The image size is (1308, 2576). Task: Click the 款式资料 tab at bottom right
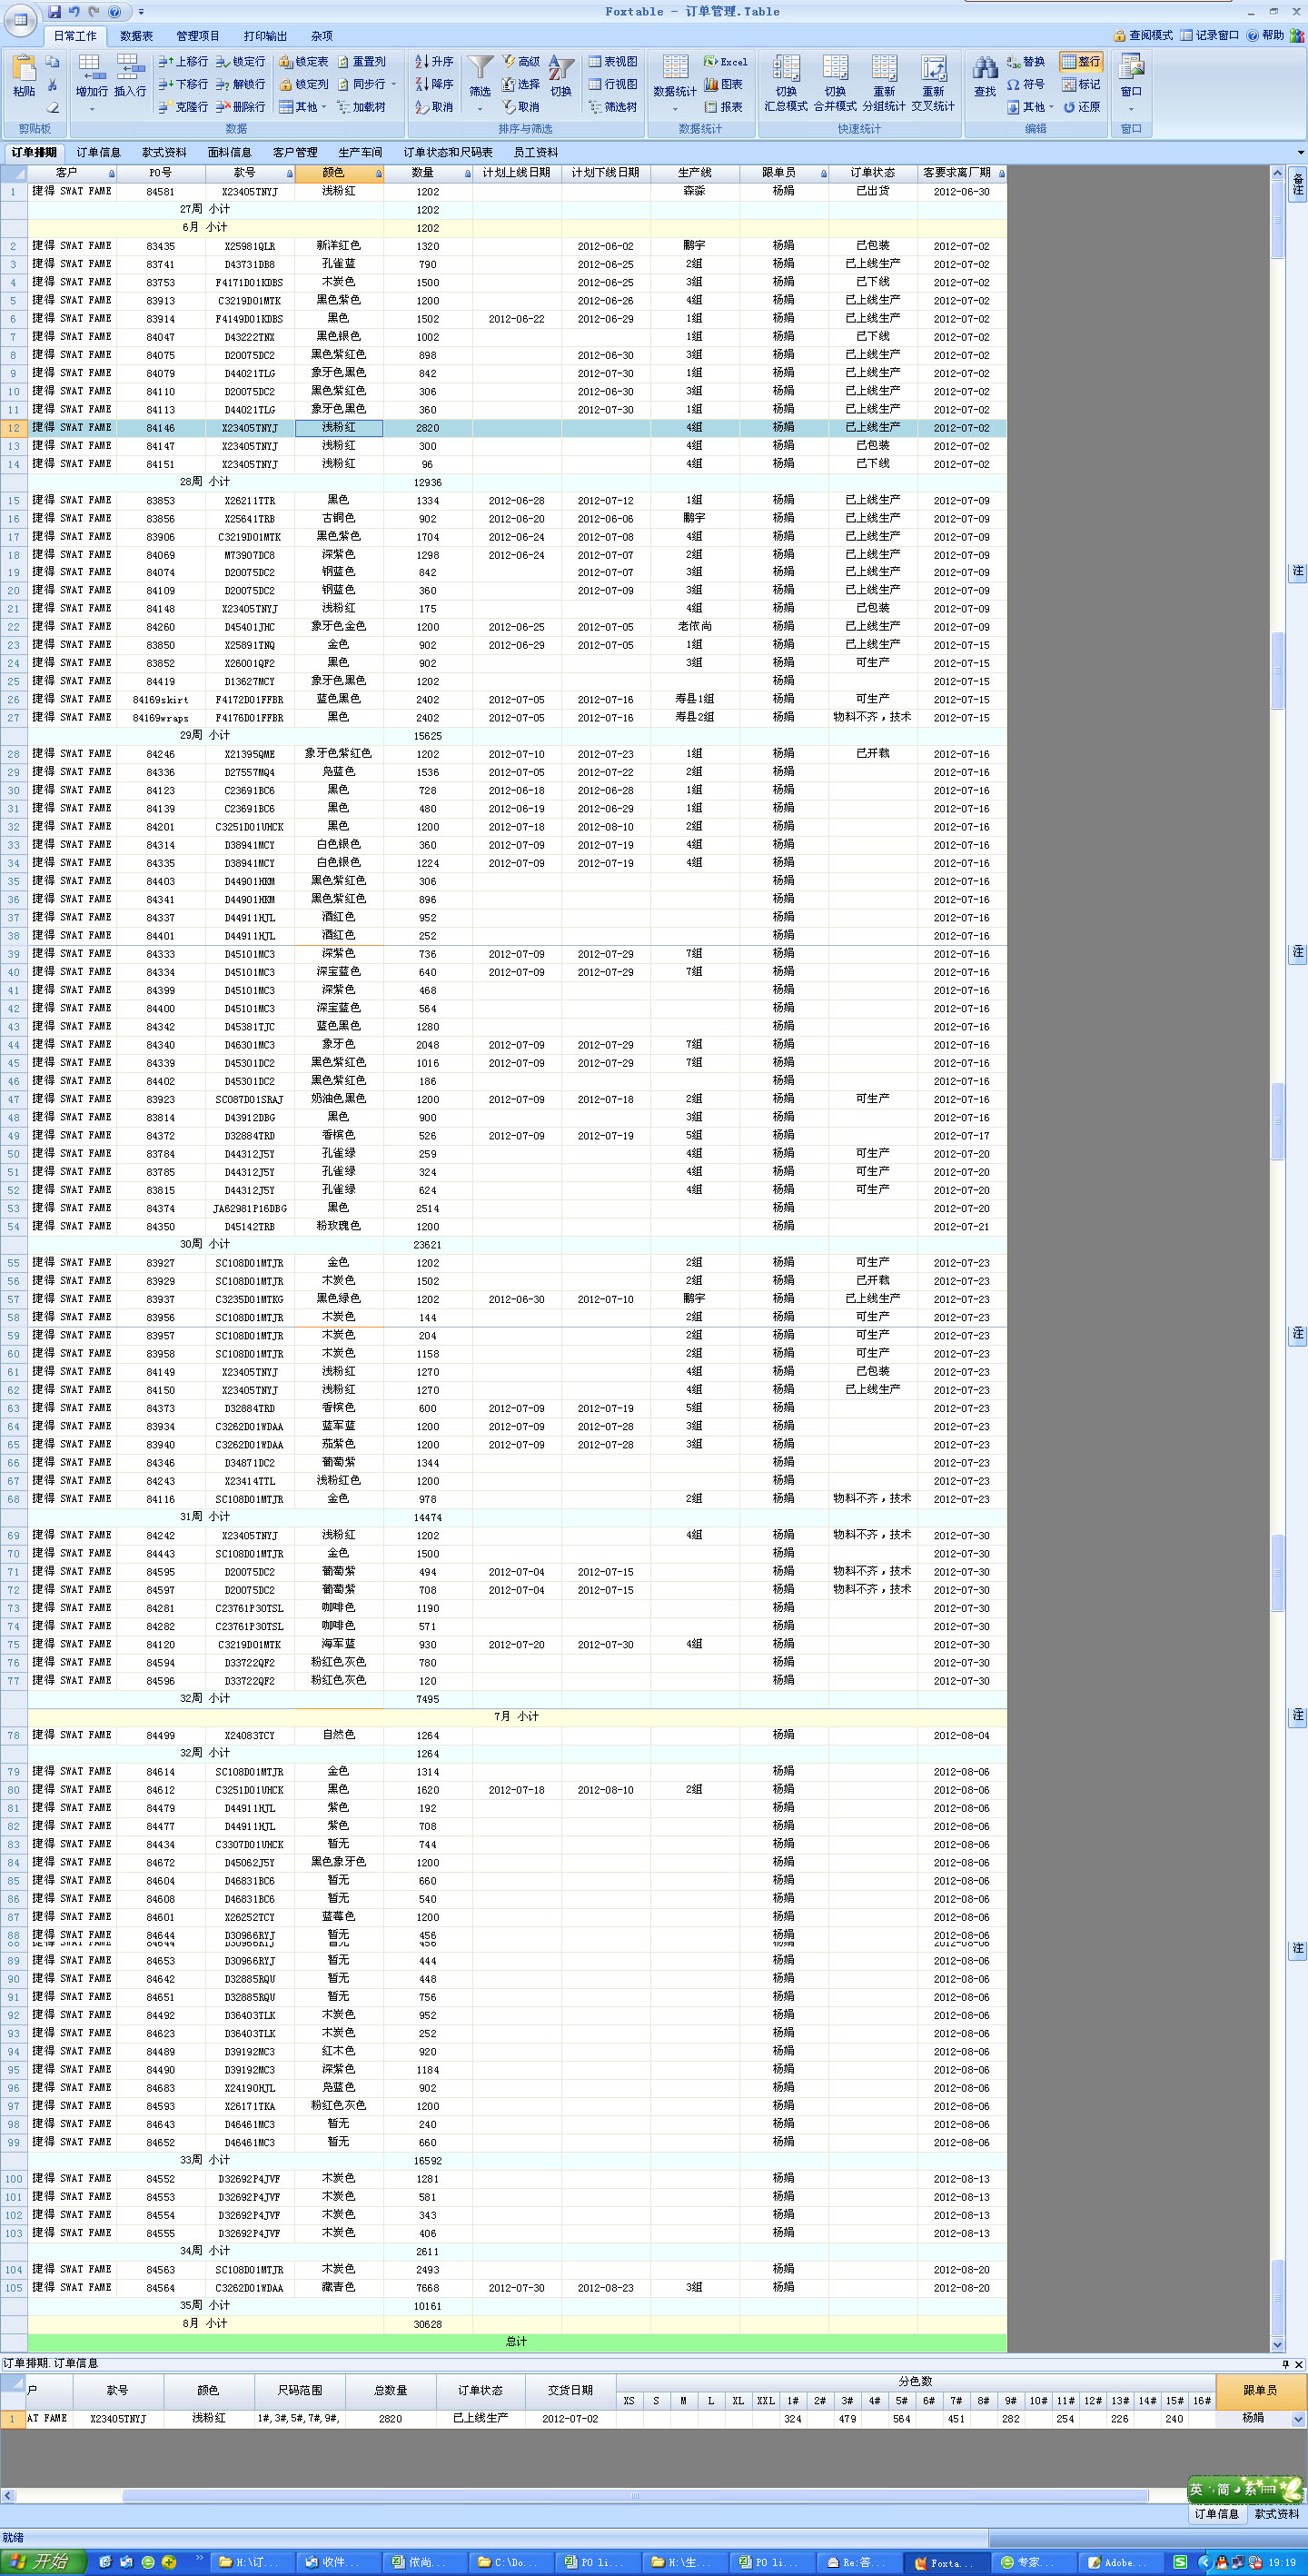pyautogui.click(x=1276, y=2514)
